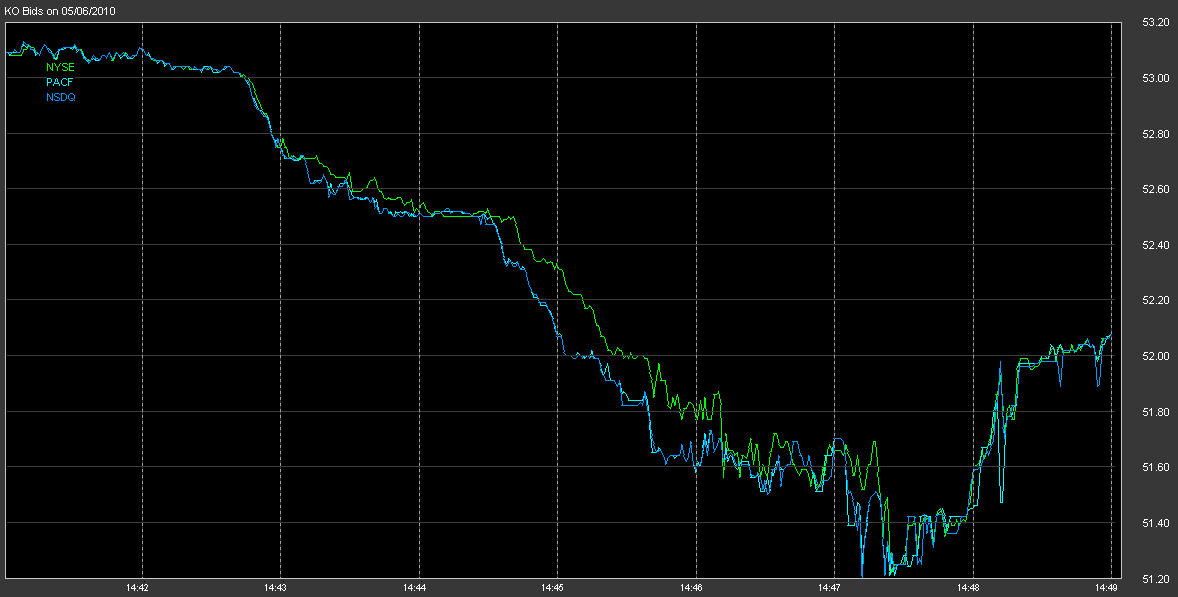
Task: Click the 51.40 price axis label
Action: [1155, 523]
